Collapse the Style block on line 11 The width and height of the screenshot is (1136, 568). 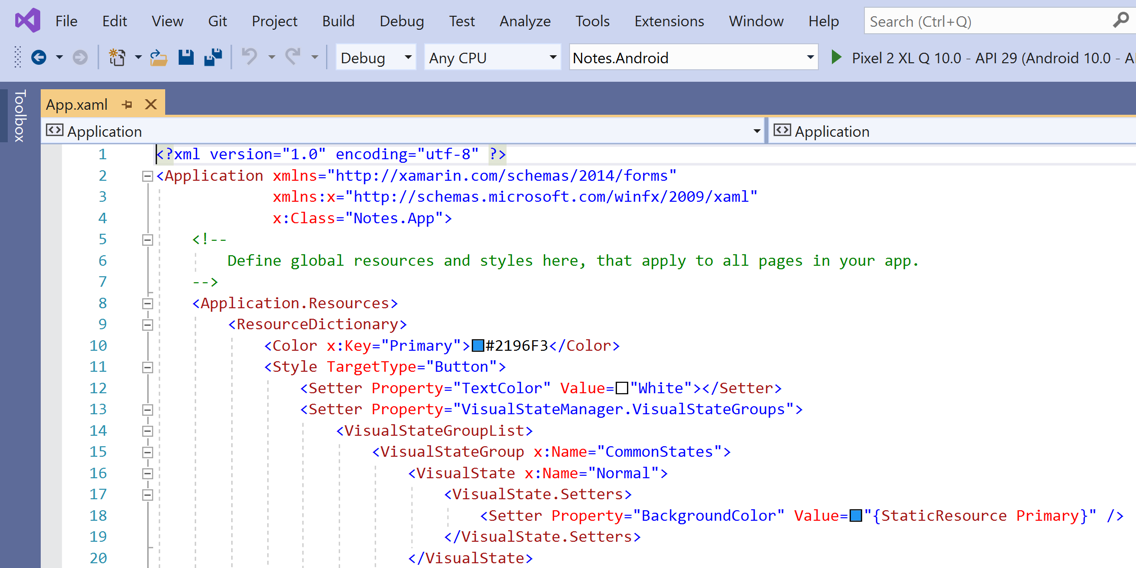tap(147, 367)
